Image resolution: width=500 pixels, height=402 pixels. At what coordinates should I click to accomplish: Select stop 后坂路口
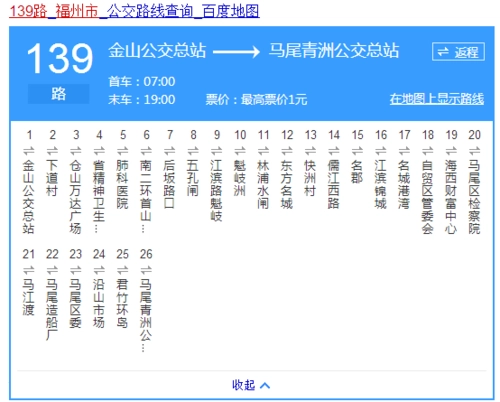point(170,184)
